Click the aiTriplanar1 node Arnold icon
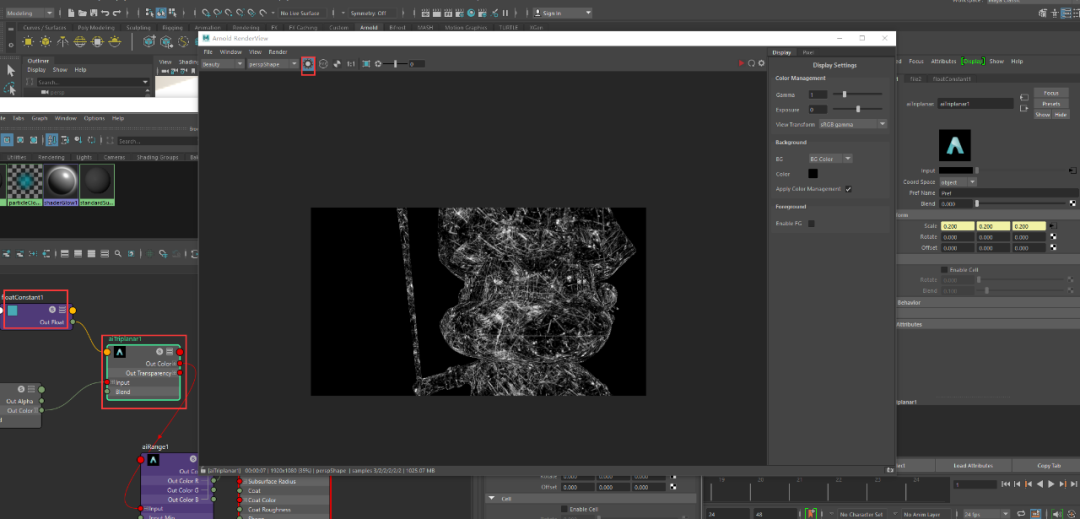Screen dimensions: 1080x519 (120, 352)
